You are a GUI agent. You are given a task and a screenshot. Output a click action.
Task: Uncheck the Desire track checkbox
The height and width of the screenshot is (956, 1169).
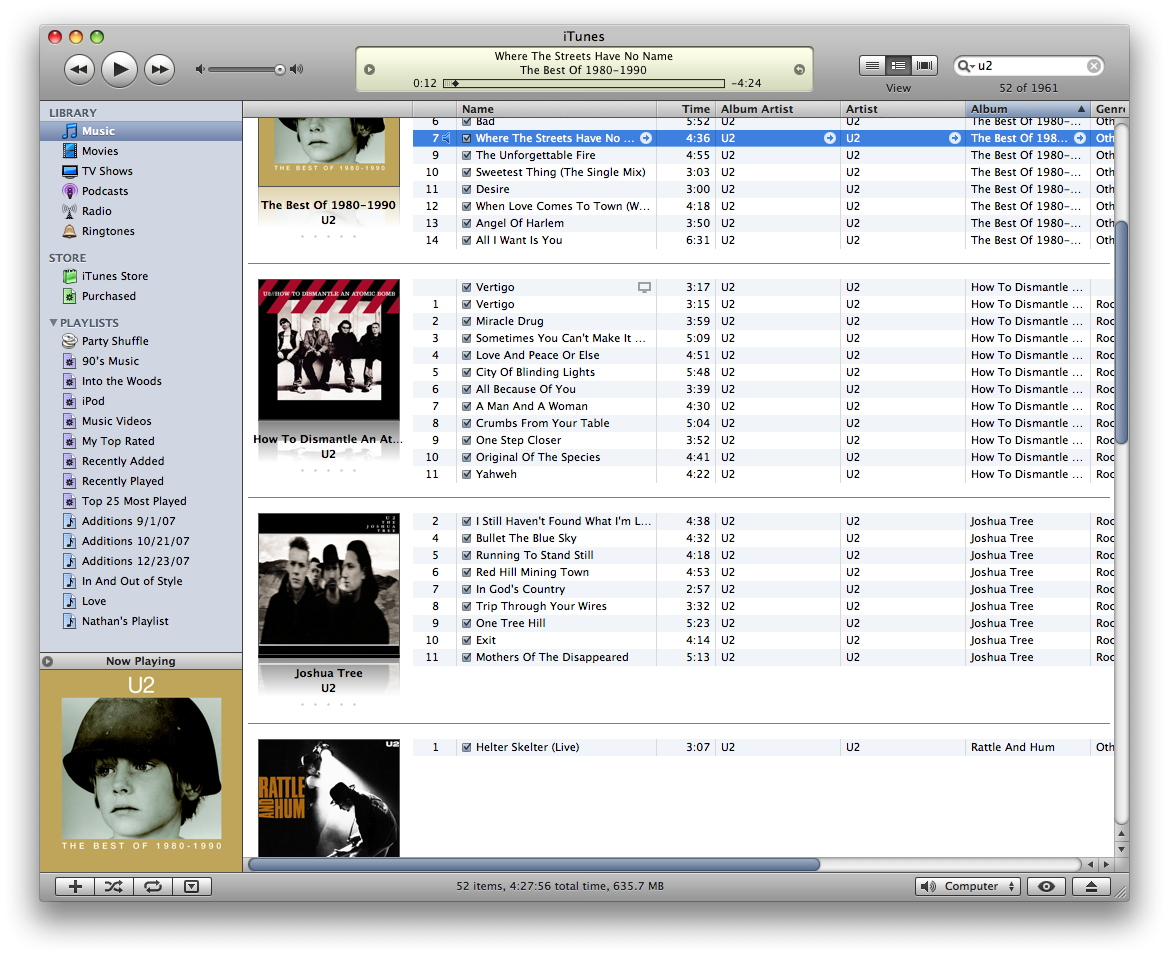(467, 189)
